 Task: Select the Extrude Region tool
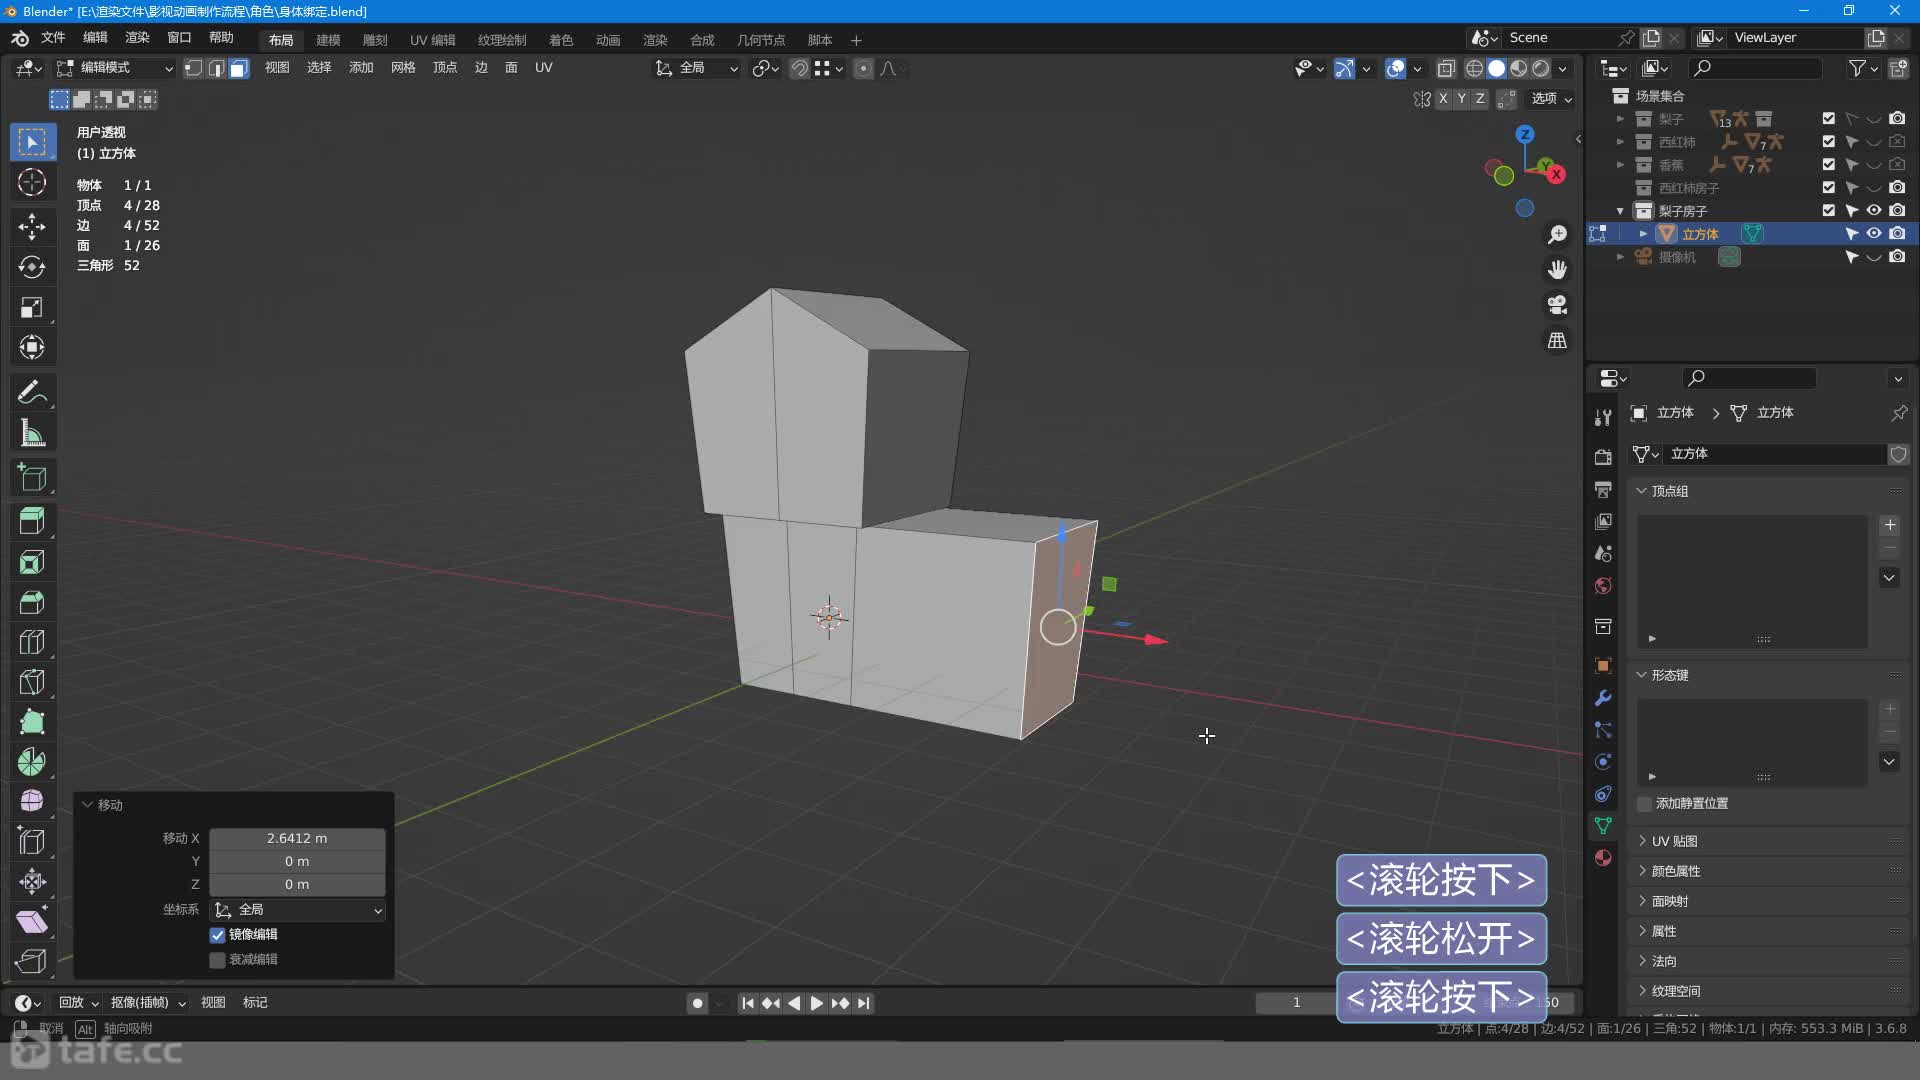pyautogui.click(x=32, y=521)
